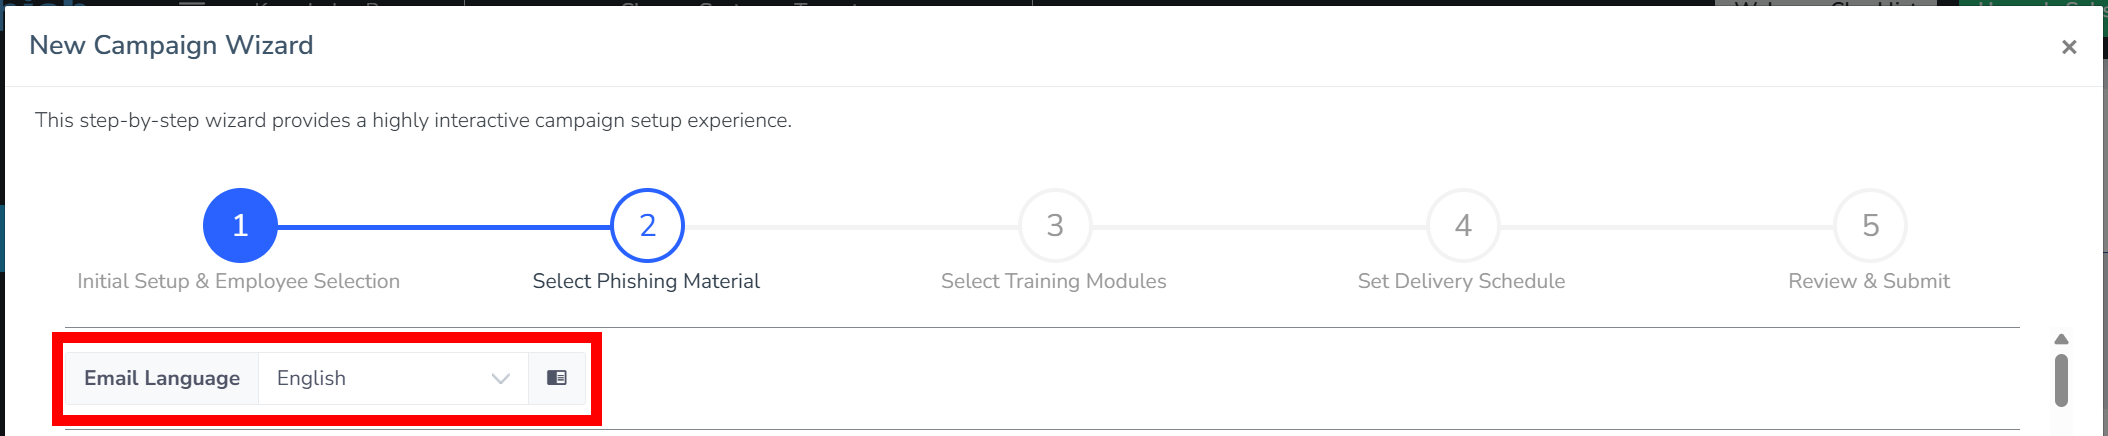
Task: Open the Initial Setup & Employee Selection step
Action: point(239,281)
